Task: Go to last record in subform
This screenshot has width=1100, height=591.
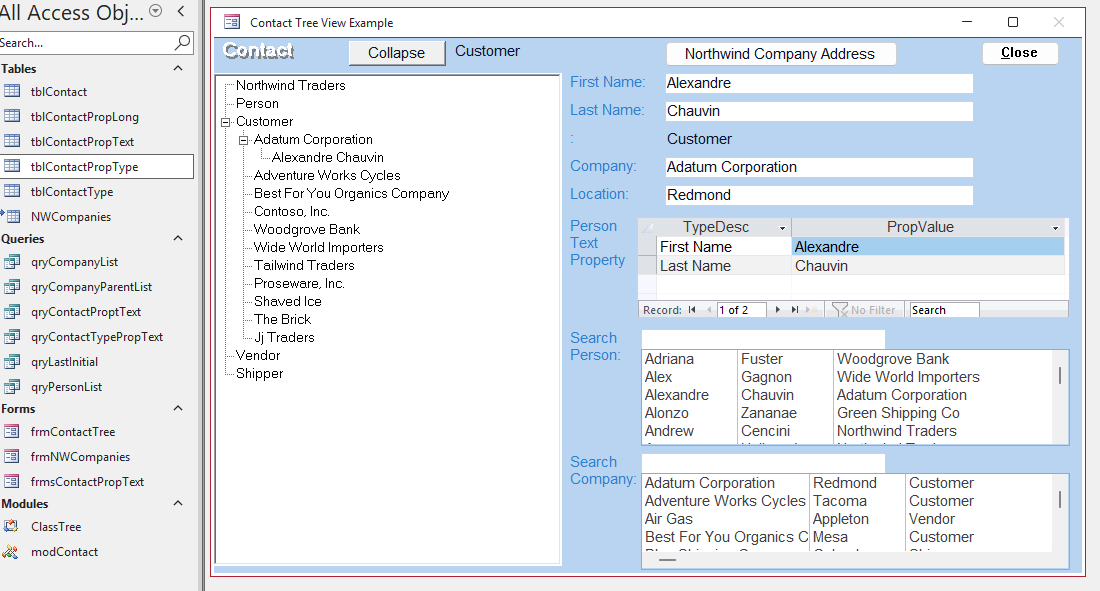Action: click(x=795, y=310)
